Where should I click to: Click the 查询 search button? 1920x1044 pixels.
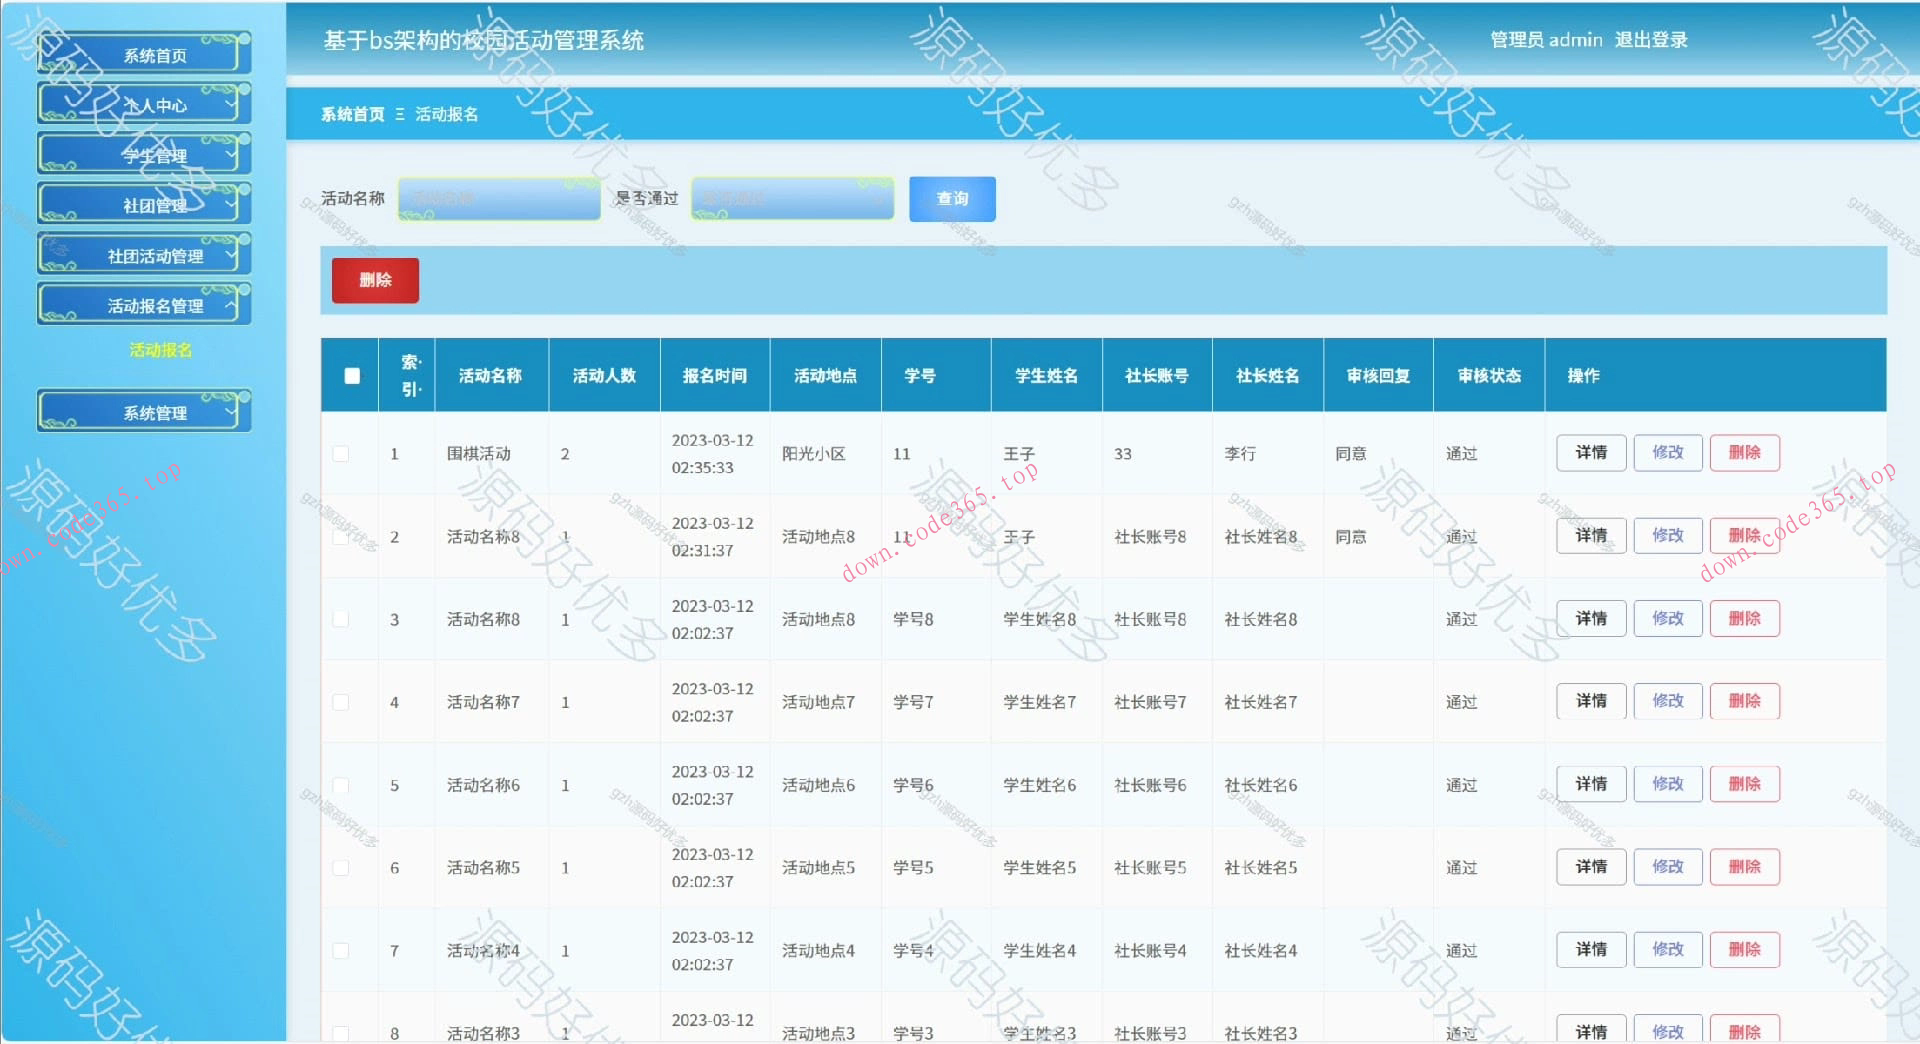coord(951,199)
